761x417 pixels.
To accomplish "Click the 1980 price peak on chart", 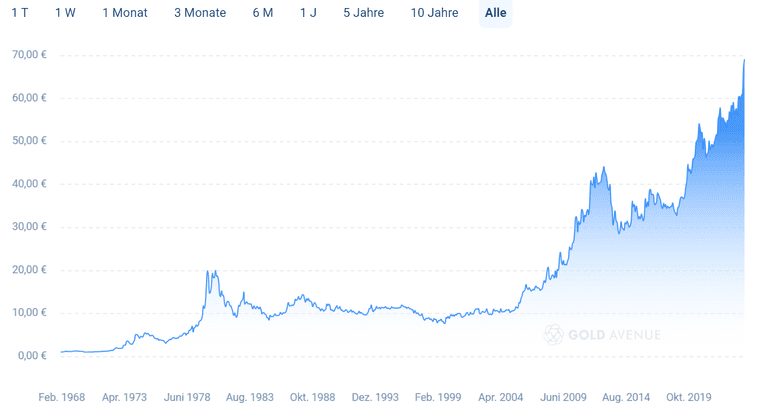I will coord(208,271).
